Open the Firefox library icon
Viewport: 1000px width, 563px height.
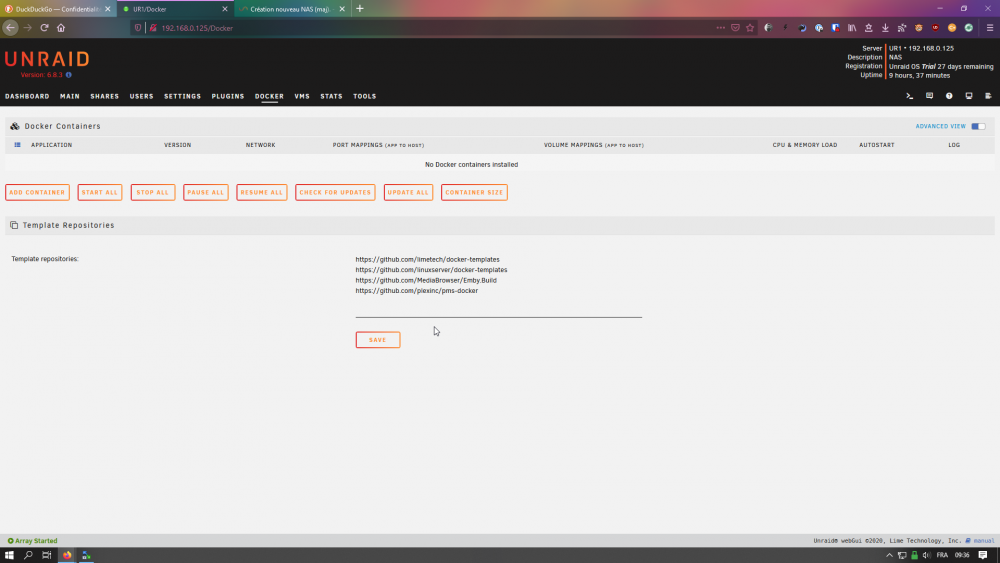click(x=851, y=27)
